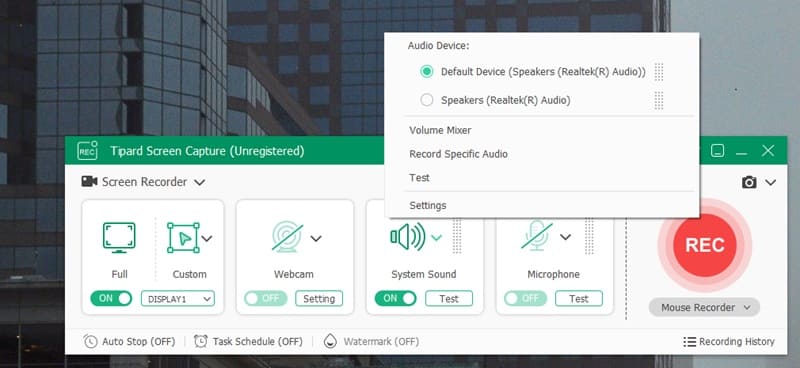Start recording with the REC button

pyautogui.click(x=705, y=246)
